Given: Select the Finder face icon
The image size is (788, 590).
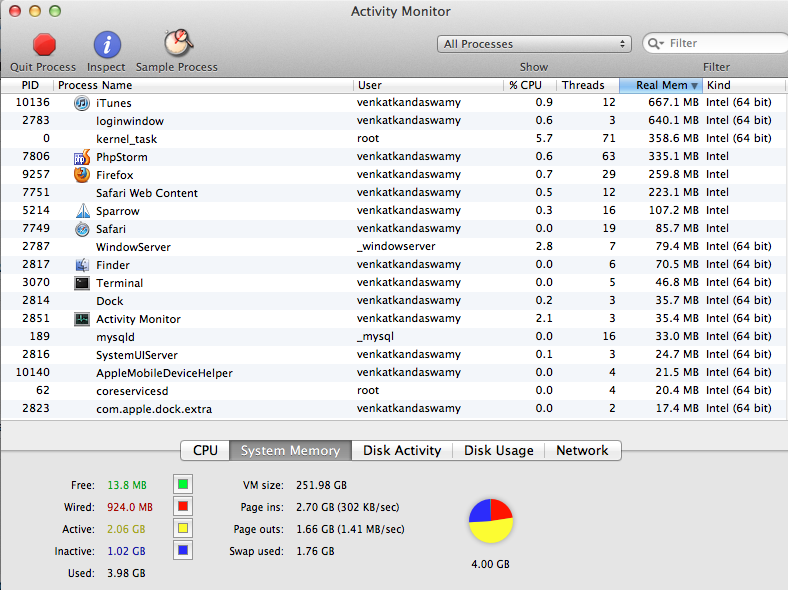Looking at the screenshot, I should point(82,265).
